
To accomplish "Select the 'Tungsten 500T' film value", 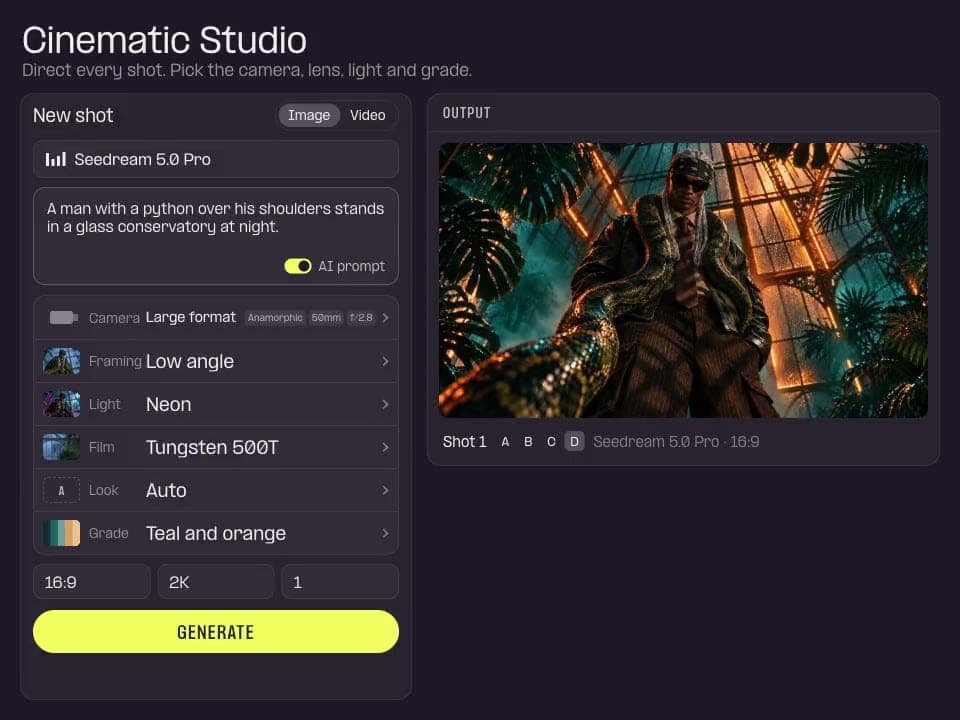I will coord(212,448).
